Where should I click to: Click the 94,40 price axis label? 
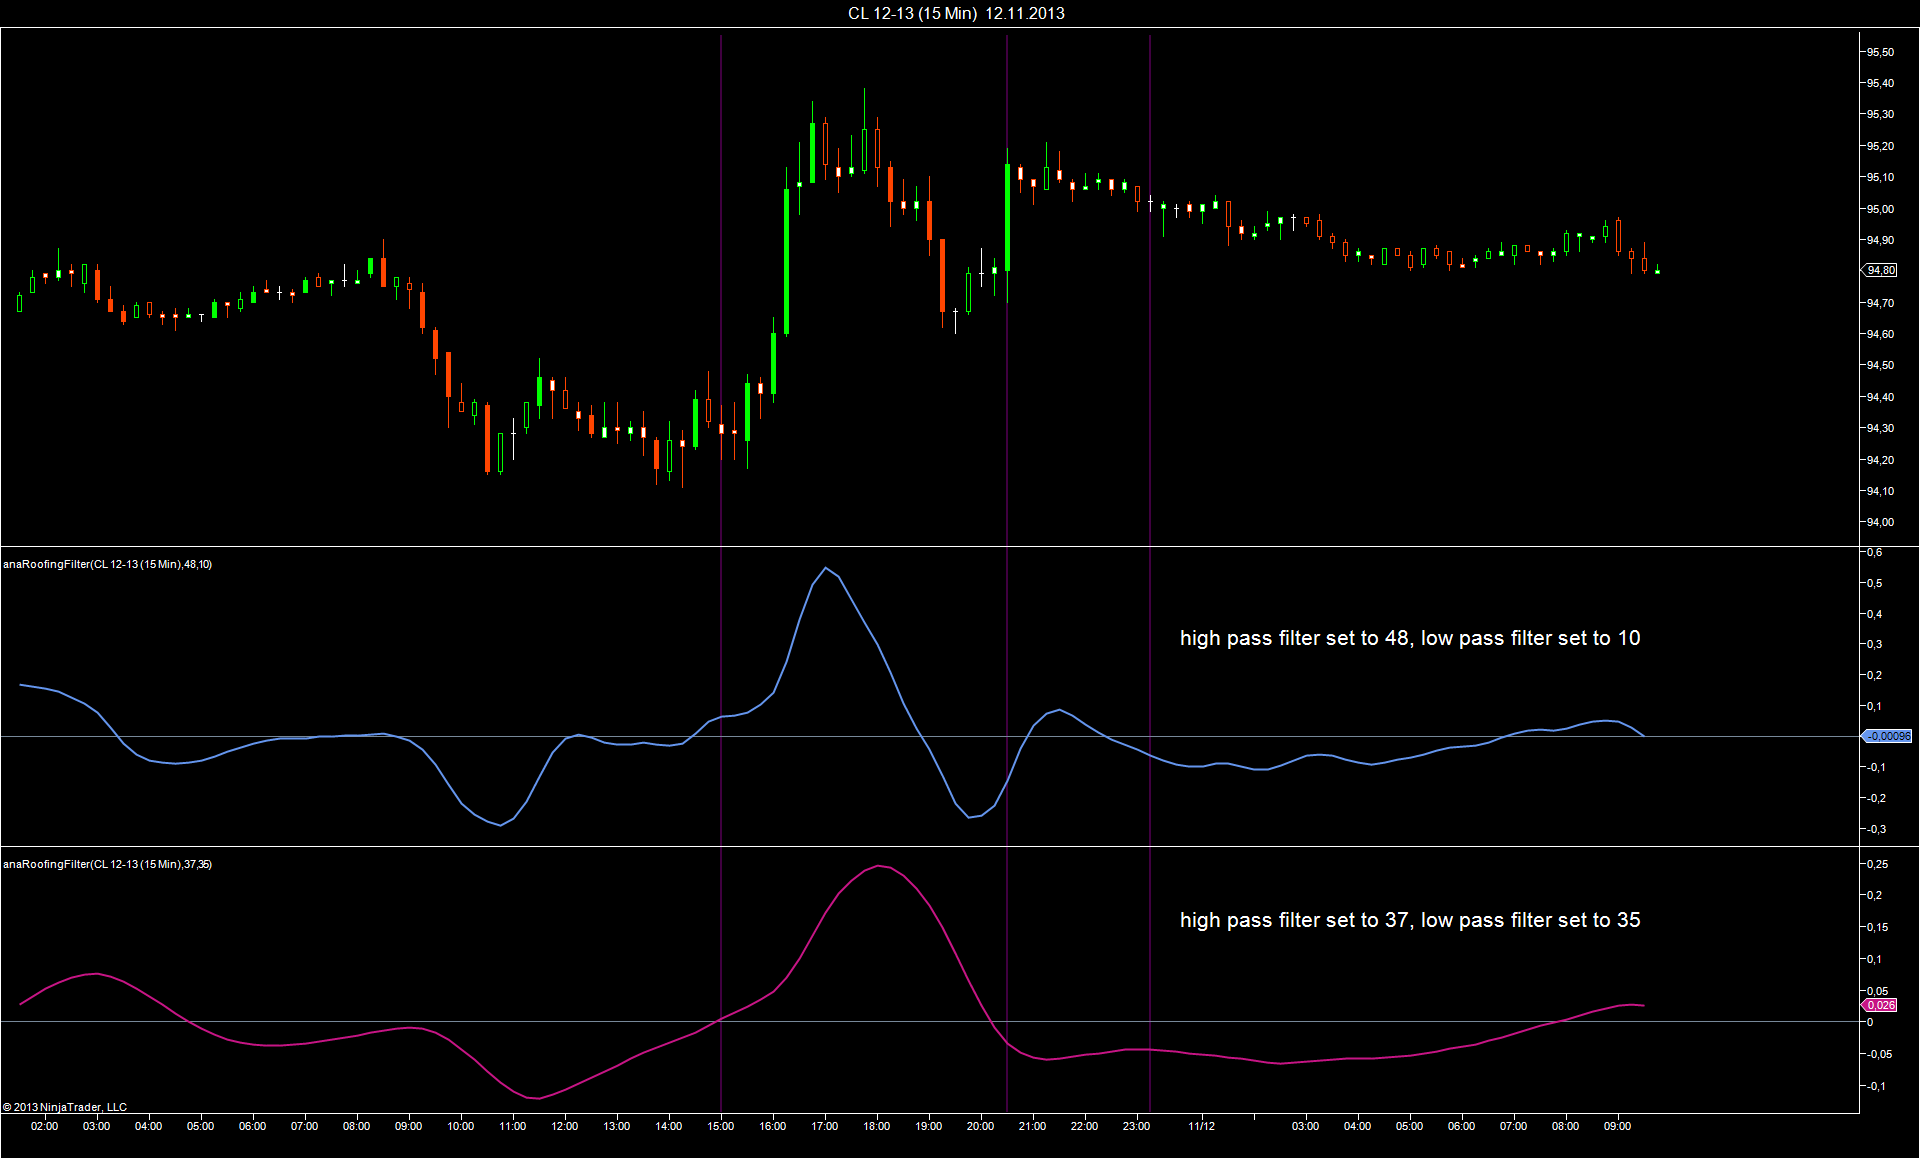pos(1880,397)
